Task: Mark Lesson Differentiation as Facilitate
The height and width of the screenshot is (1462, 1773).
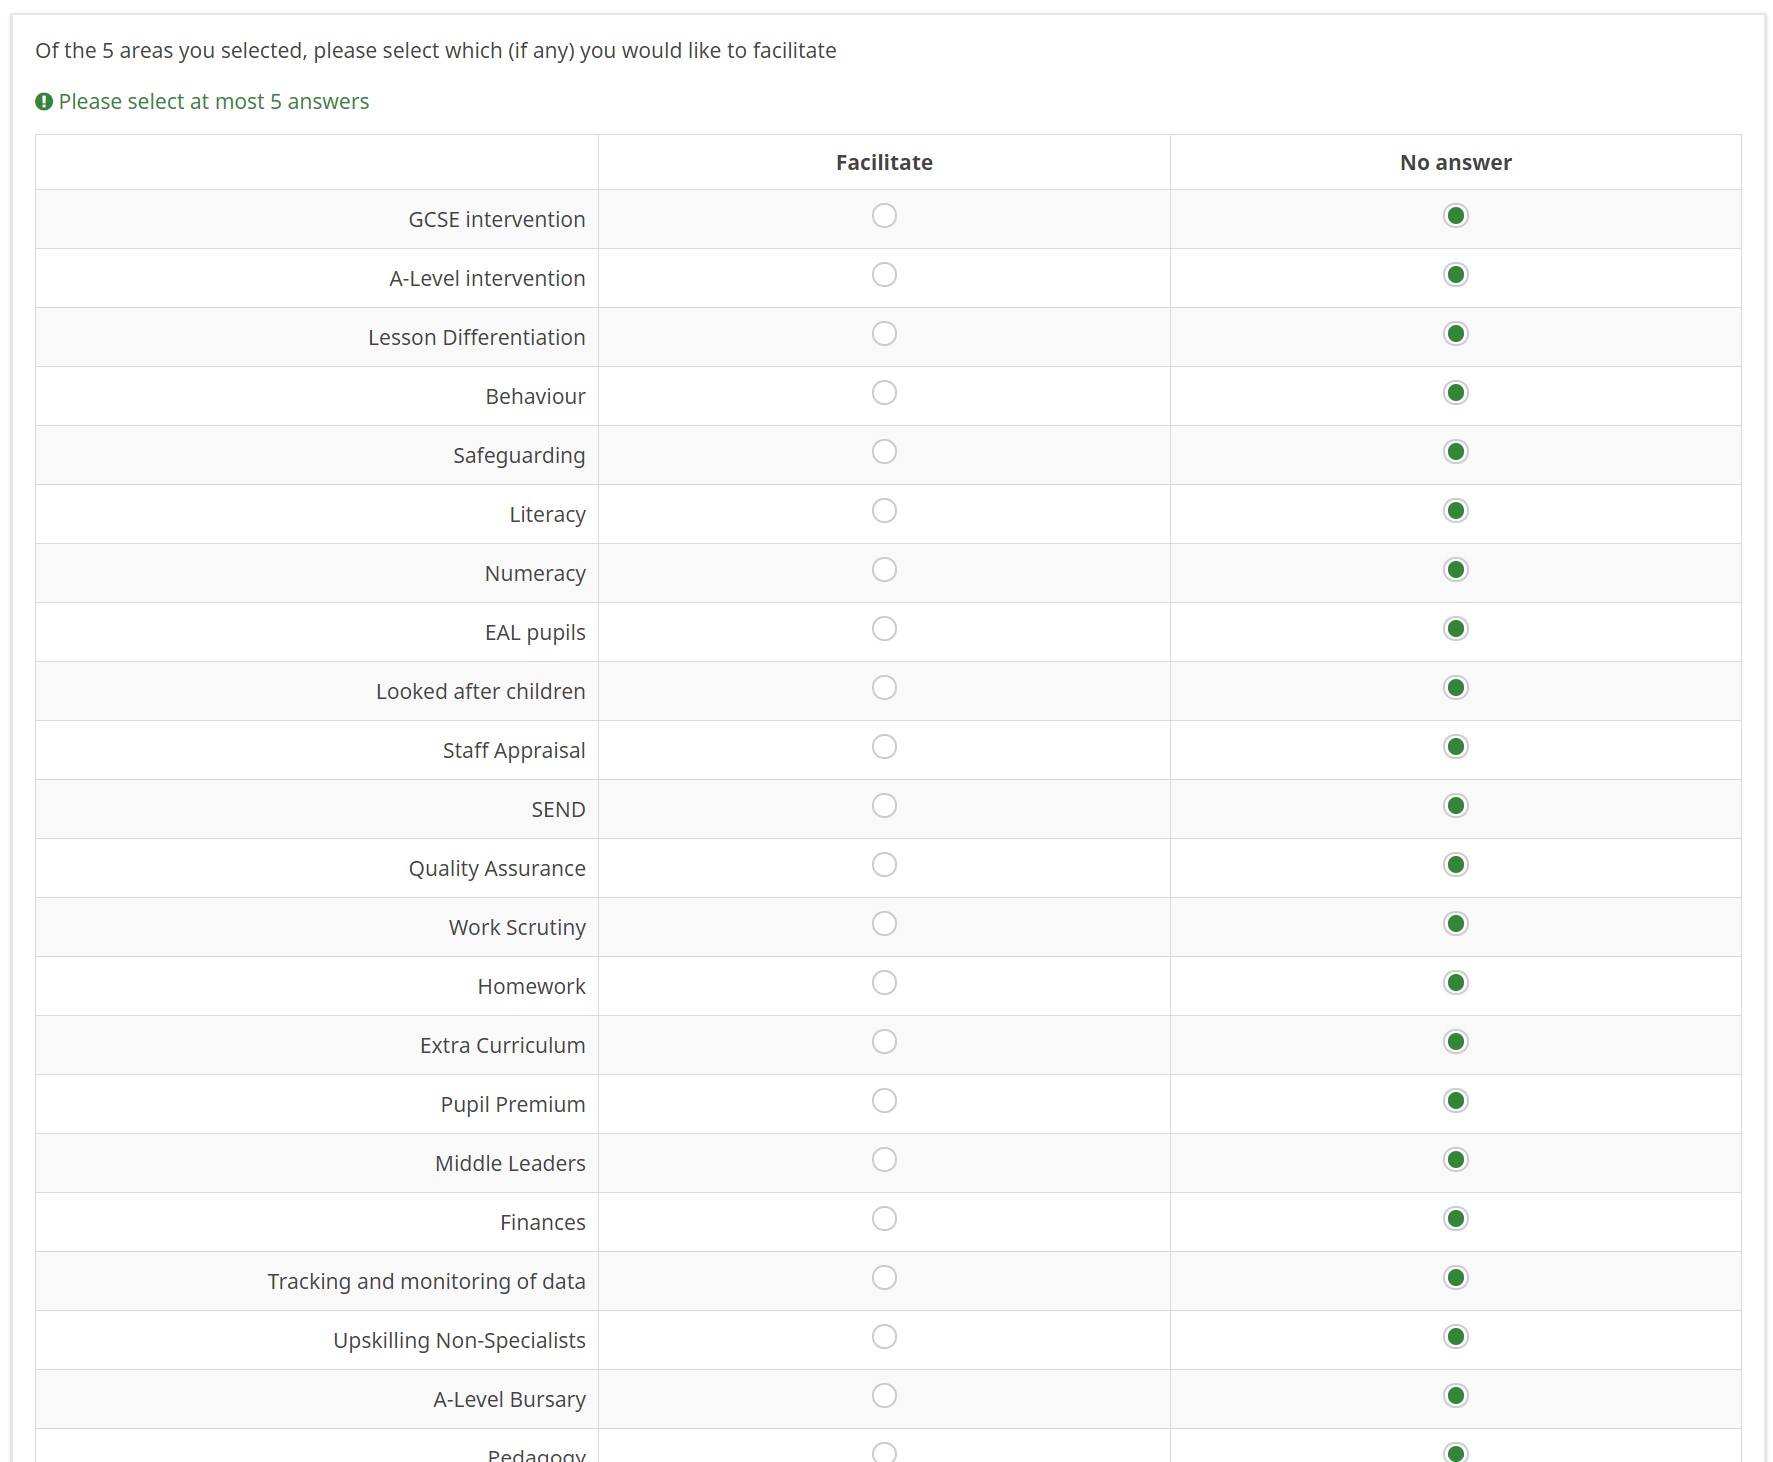Action: click(884, 334)
